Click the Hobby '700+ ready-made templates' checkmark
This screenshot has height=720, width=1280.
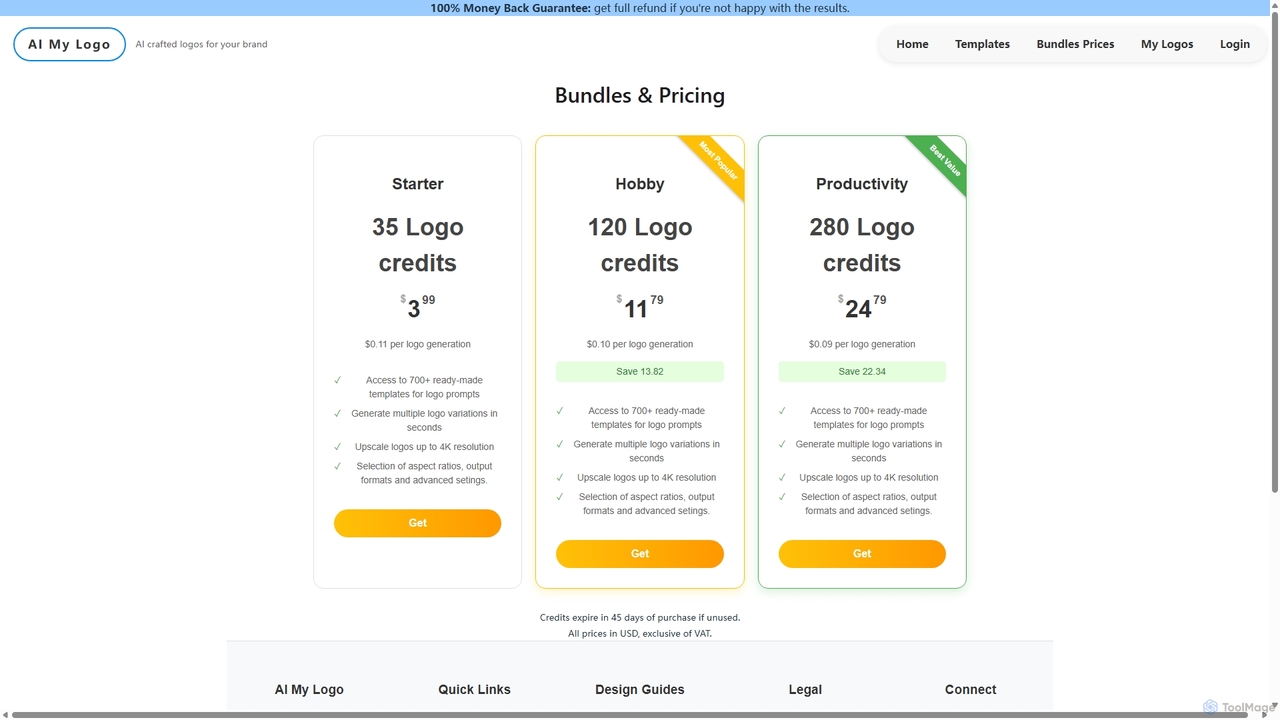point(560,411)
